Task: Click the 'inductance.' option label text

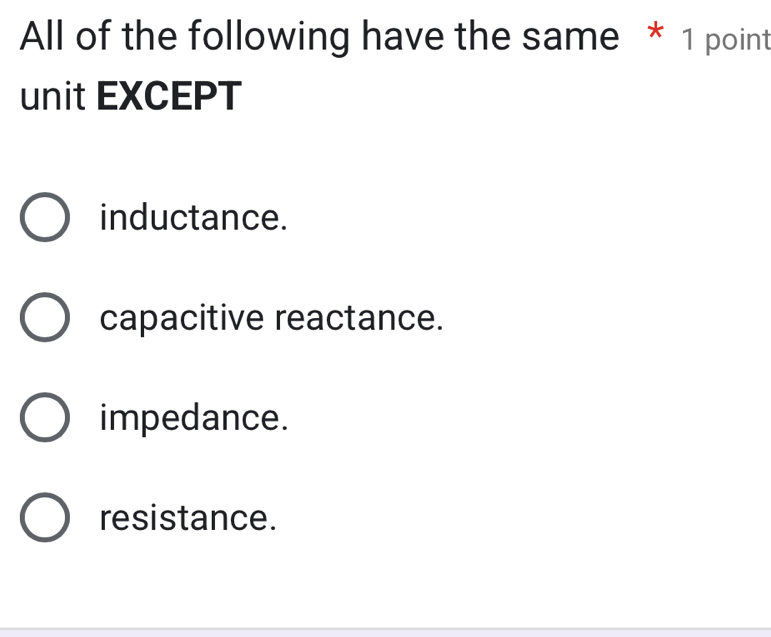Action: [x=194, y=217]
